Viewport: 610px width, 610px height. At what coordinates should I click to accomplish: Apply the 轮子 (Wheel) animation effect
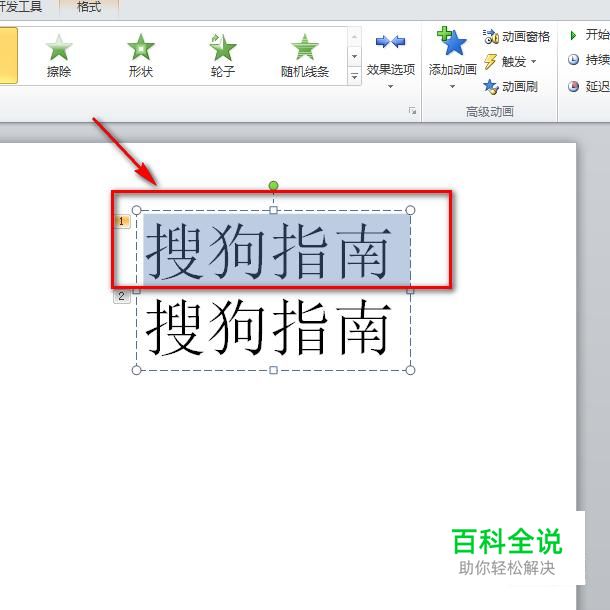pos(223,56)
